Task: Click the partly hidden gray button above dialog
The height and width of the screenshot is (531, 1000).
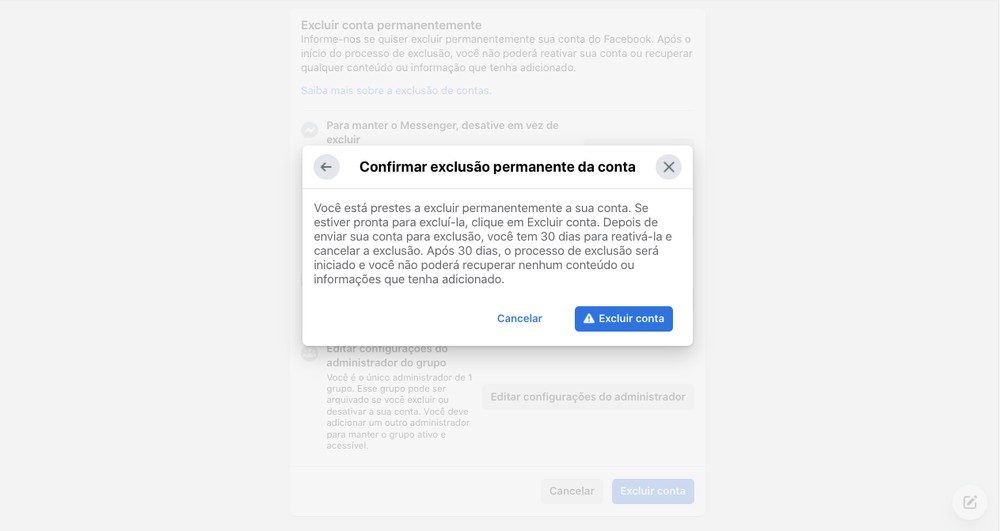Action: [x=638, y=142]
